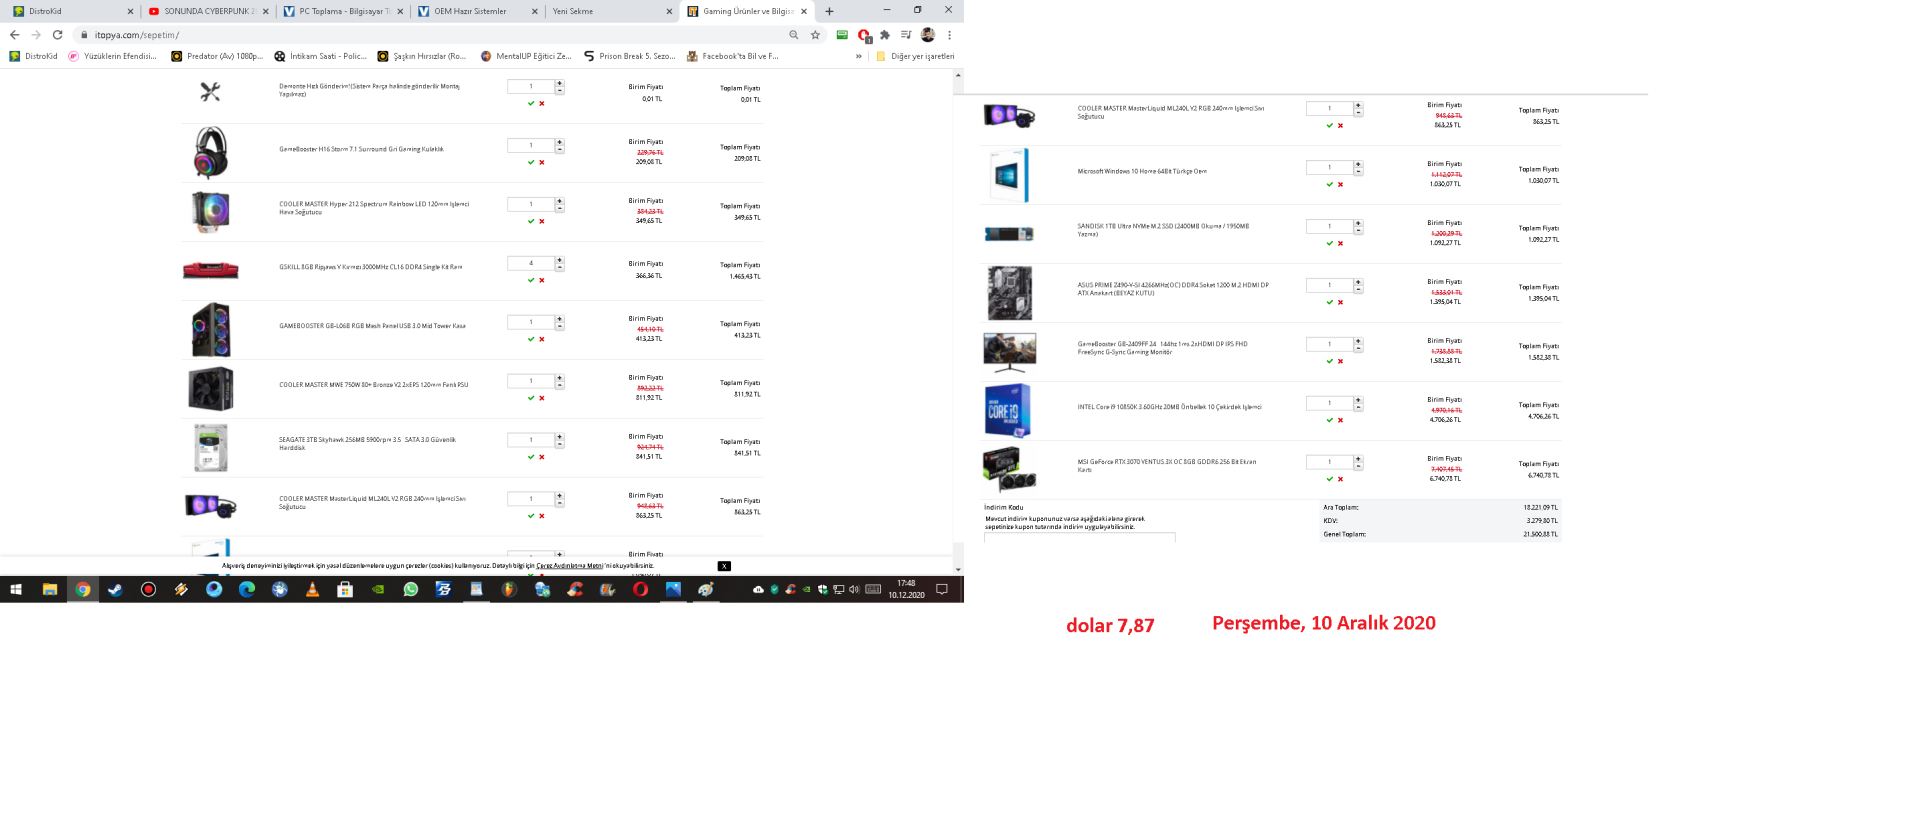
Task: Dismiss the cookie notice with its X button
Action: [724, 566]
